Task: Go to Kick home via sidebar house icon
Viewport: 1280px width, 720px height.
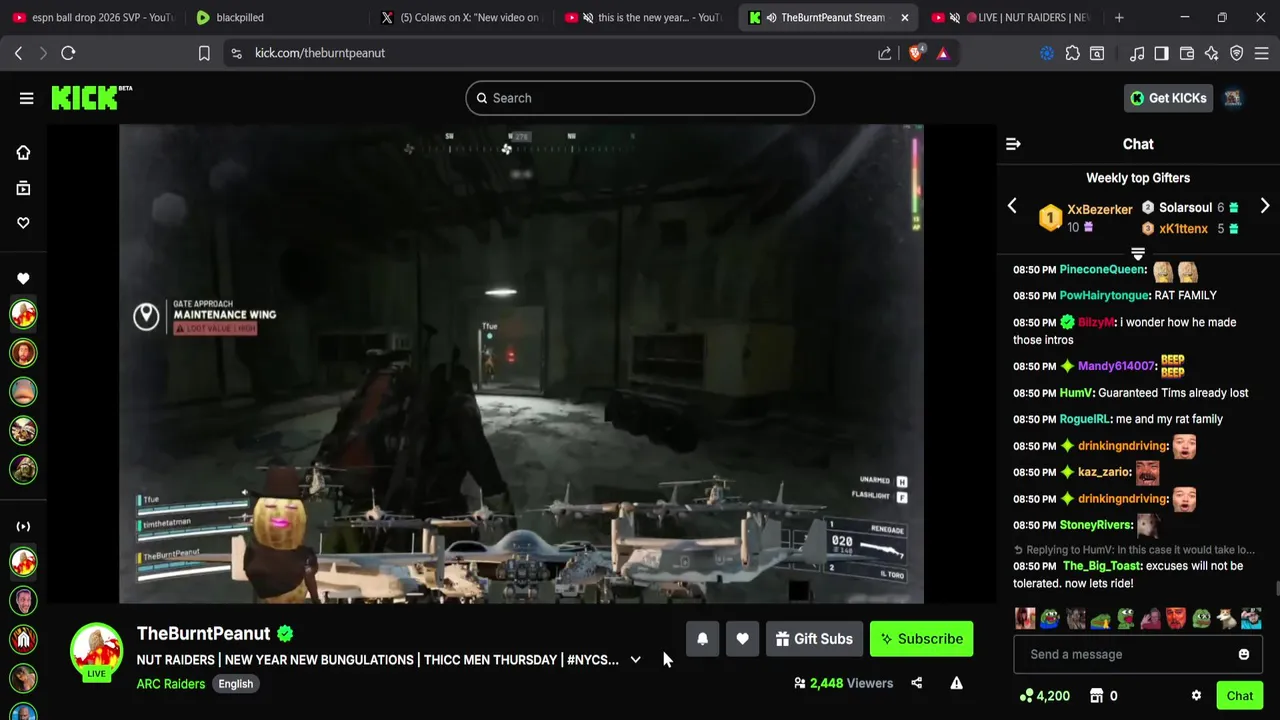Action: 23,153
